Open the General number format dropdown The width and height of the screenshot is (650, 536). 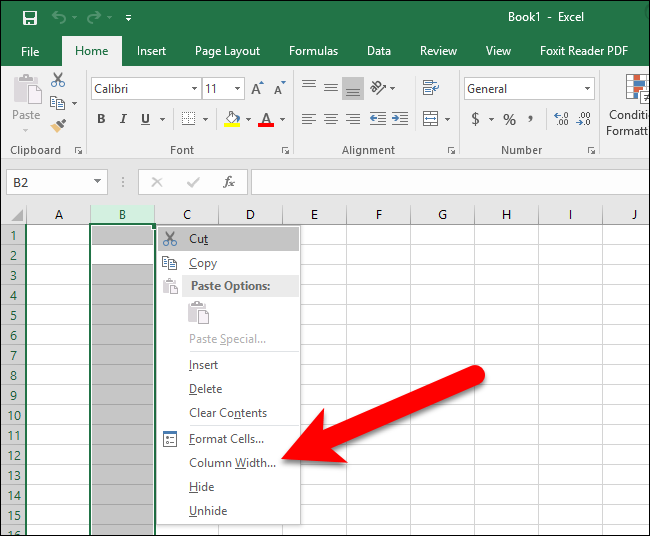click(587, 88)
